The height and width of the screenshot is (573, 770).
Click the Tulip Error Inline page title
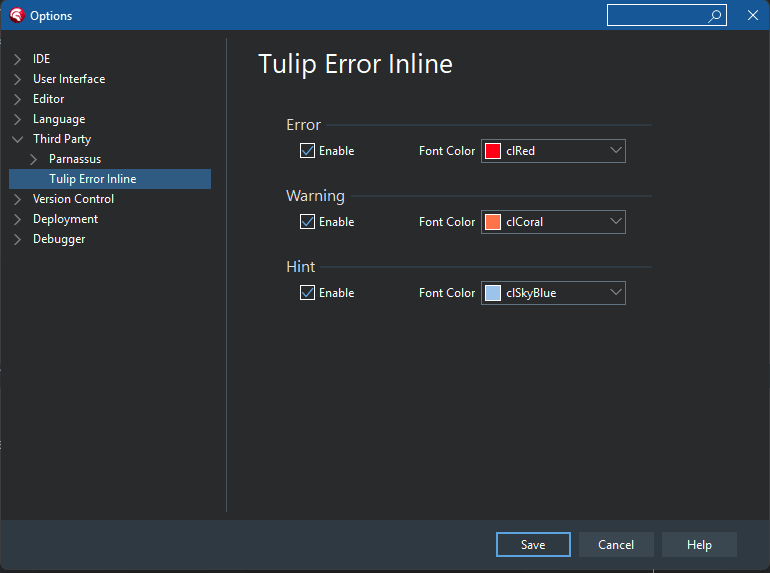pos(355,64)
